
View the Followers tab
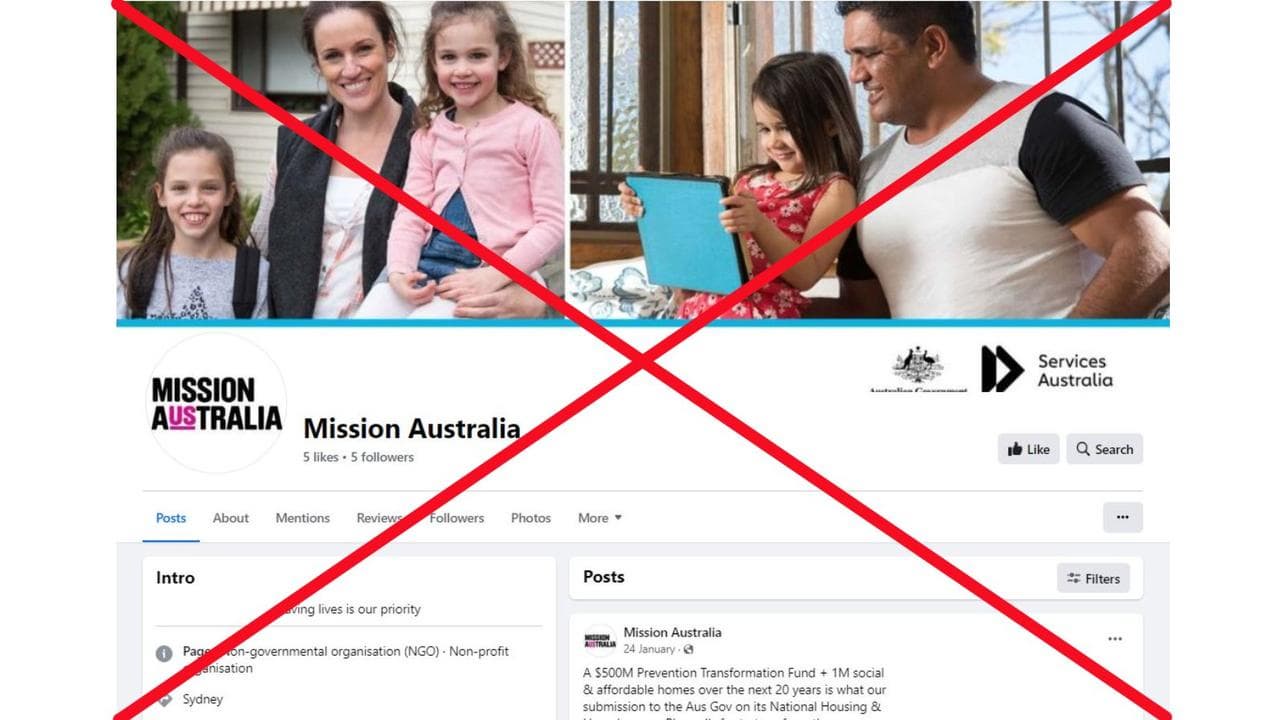point(457,518)
